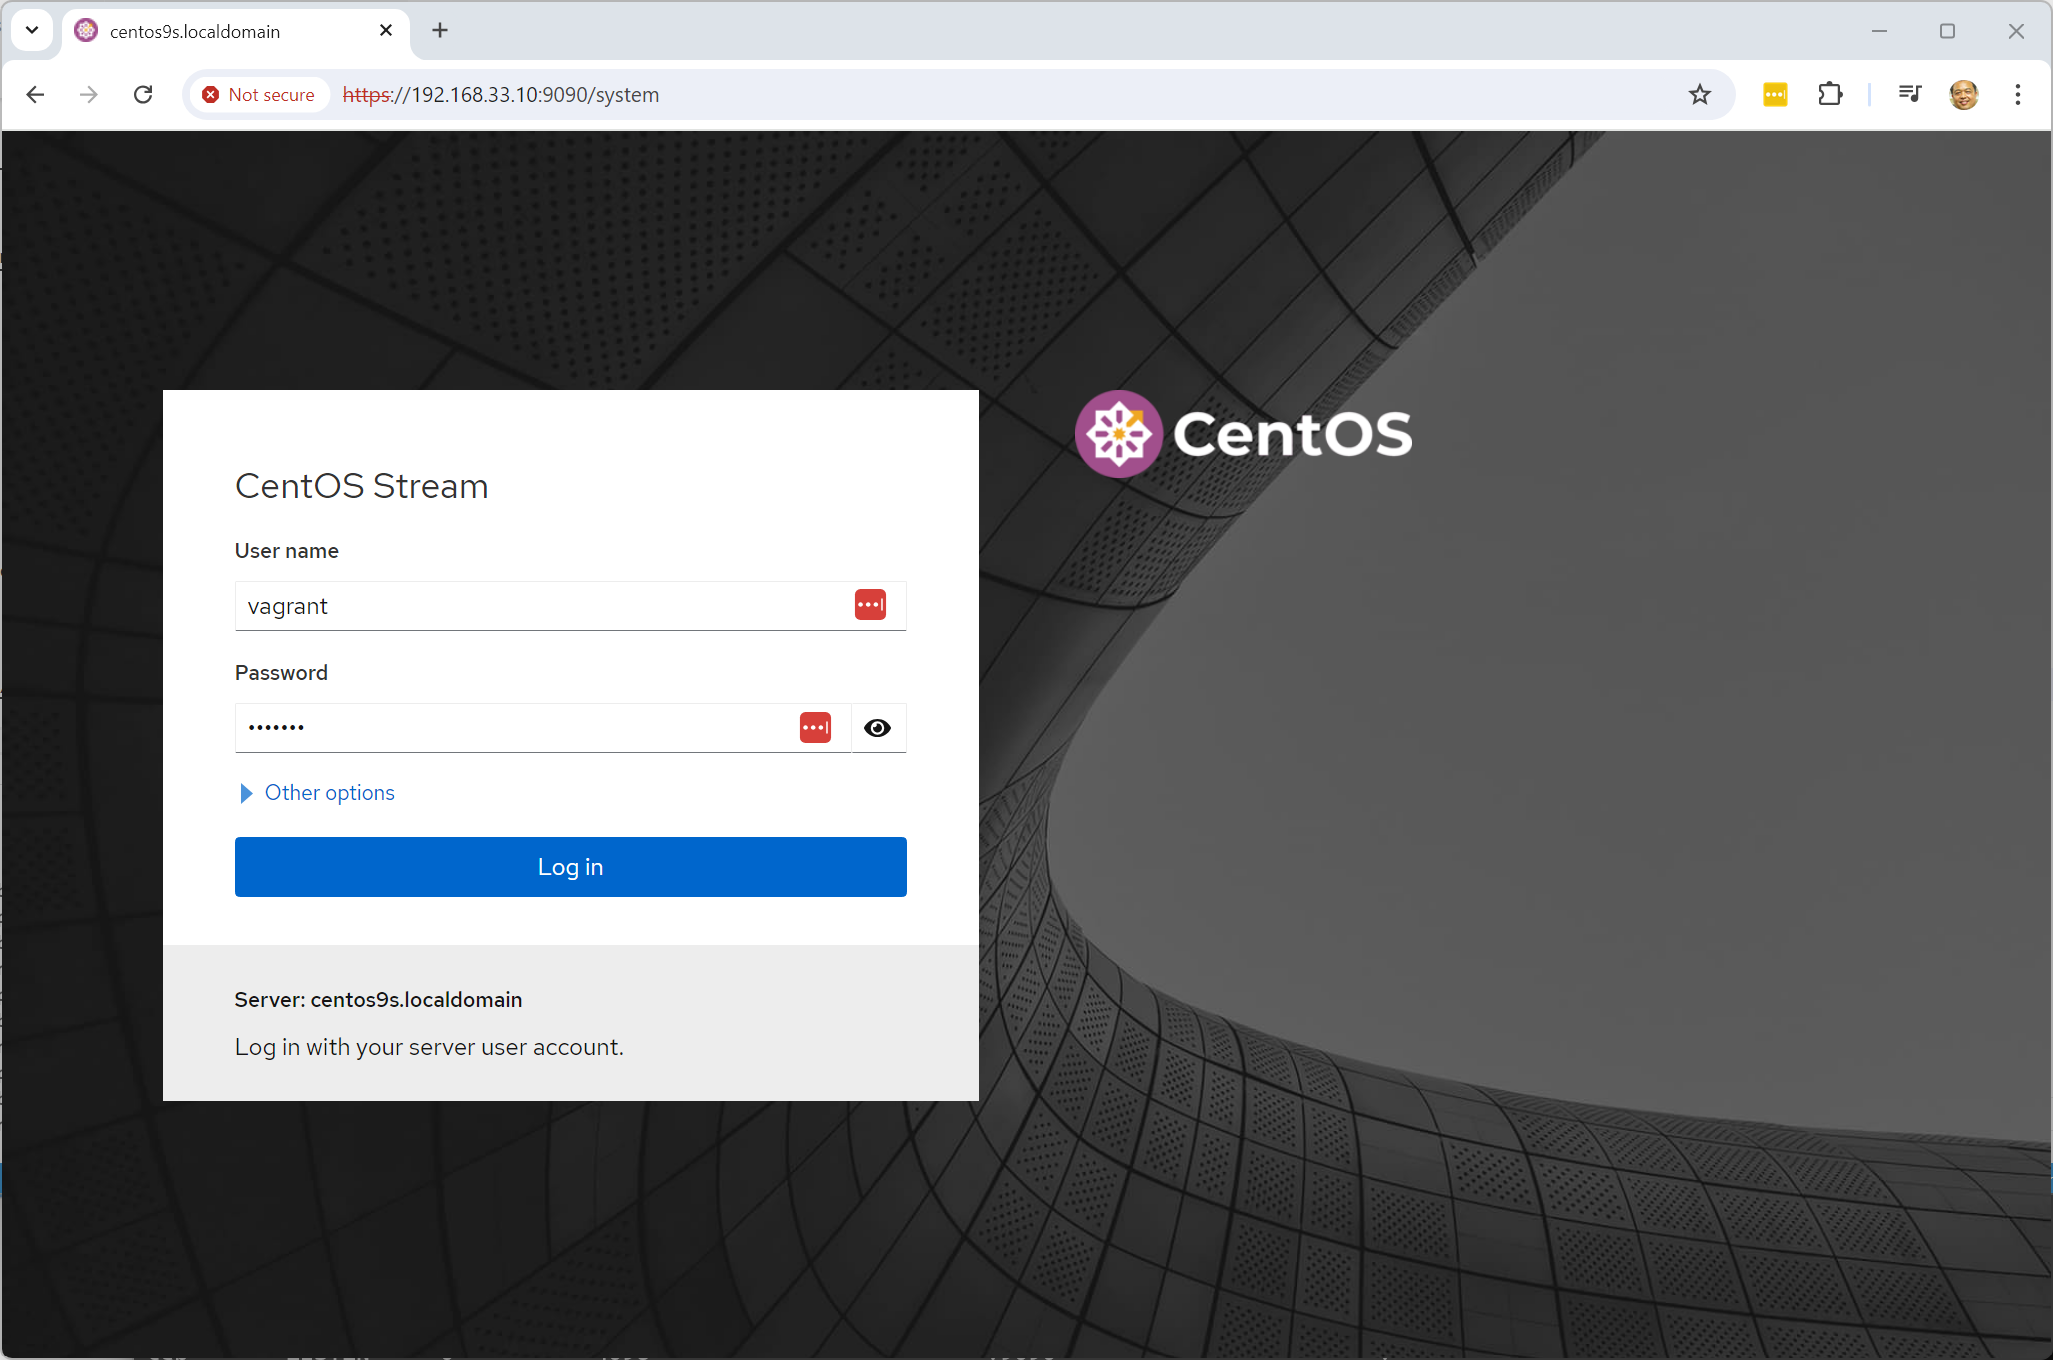2053x1360 pixels.
Task: Open the tab search dropdown arrow
Action: click(x=32, y=30)
